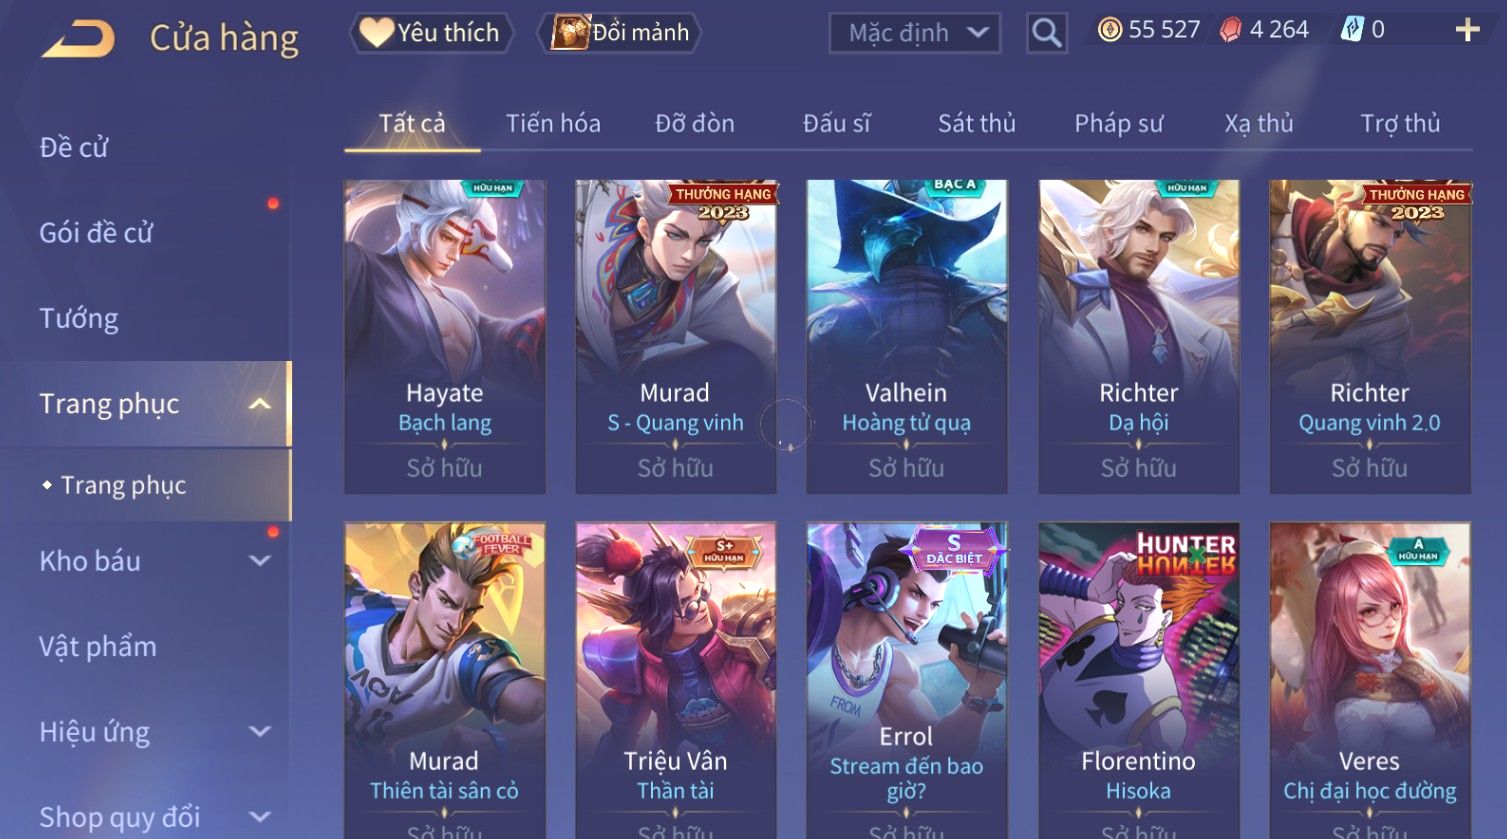The height and width of the screenshot is (839, 1507).
Task: Open Đổi mảnh chest exchange button
Action: coord(619,33)
